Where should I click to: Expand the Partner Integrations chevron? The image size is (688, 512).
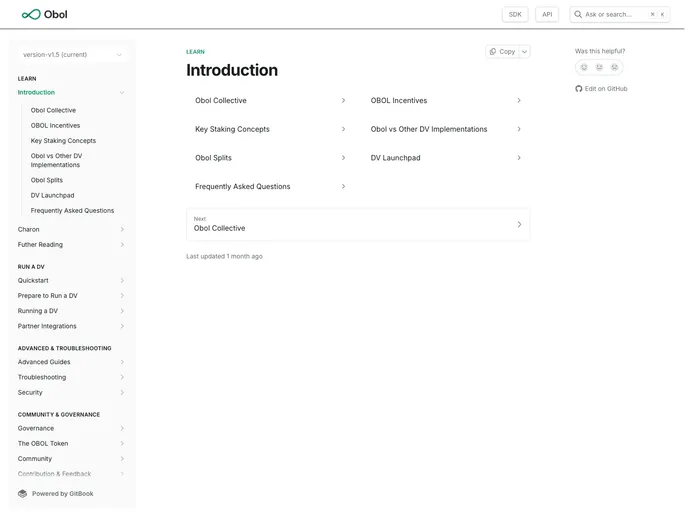[x=122, y=326]
